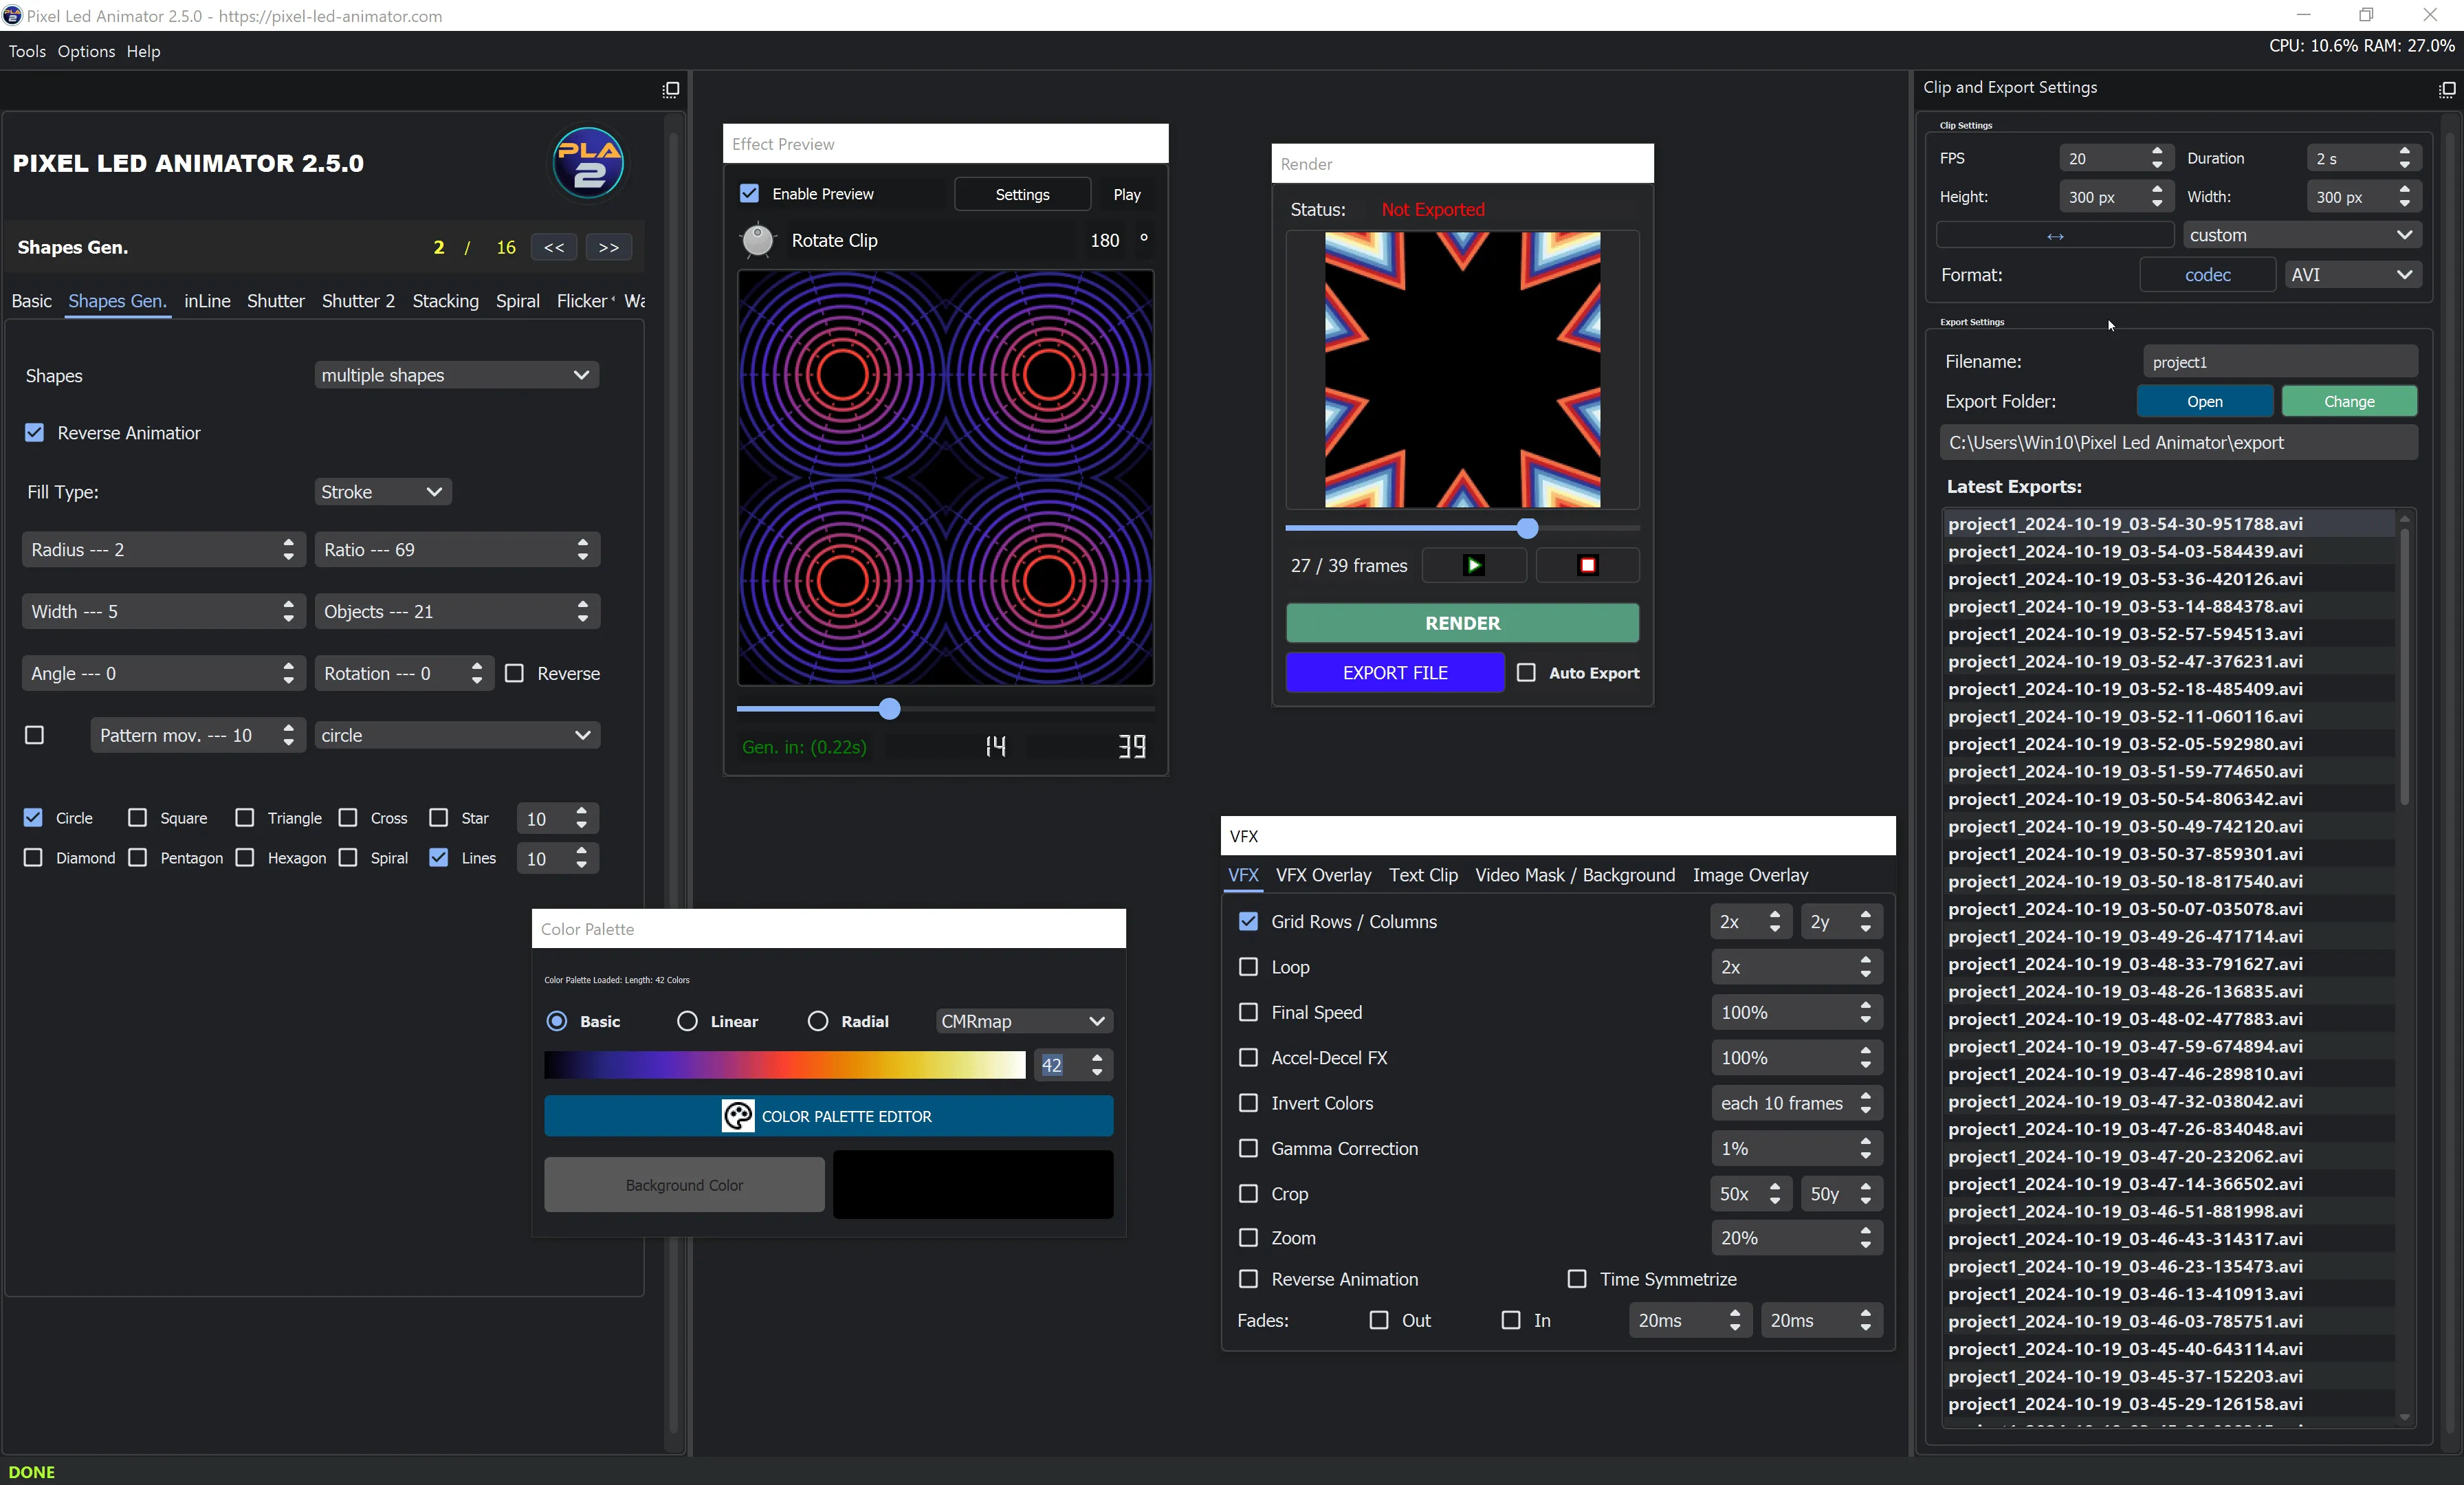Enable the Square shape checkbox
2464x1485 pixels.
pos(138,817)
